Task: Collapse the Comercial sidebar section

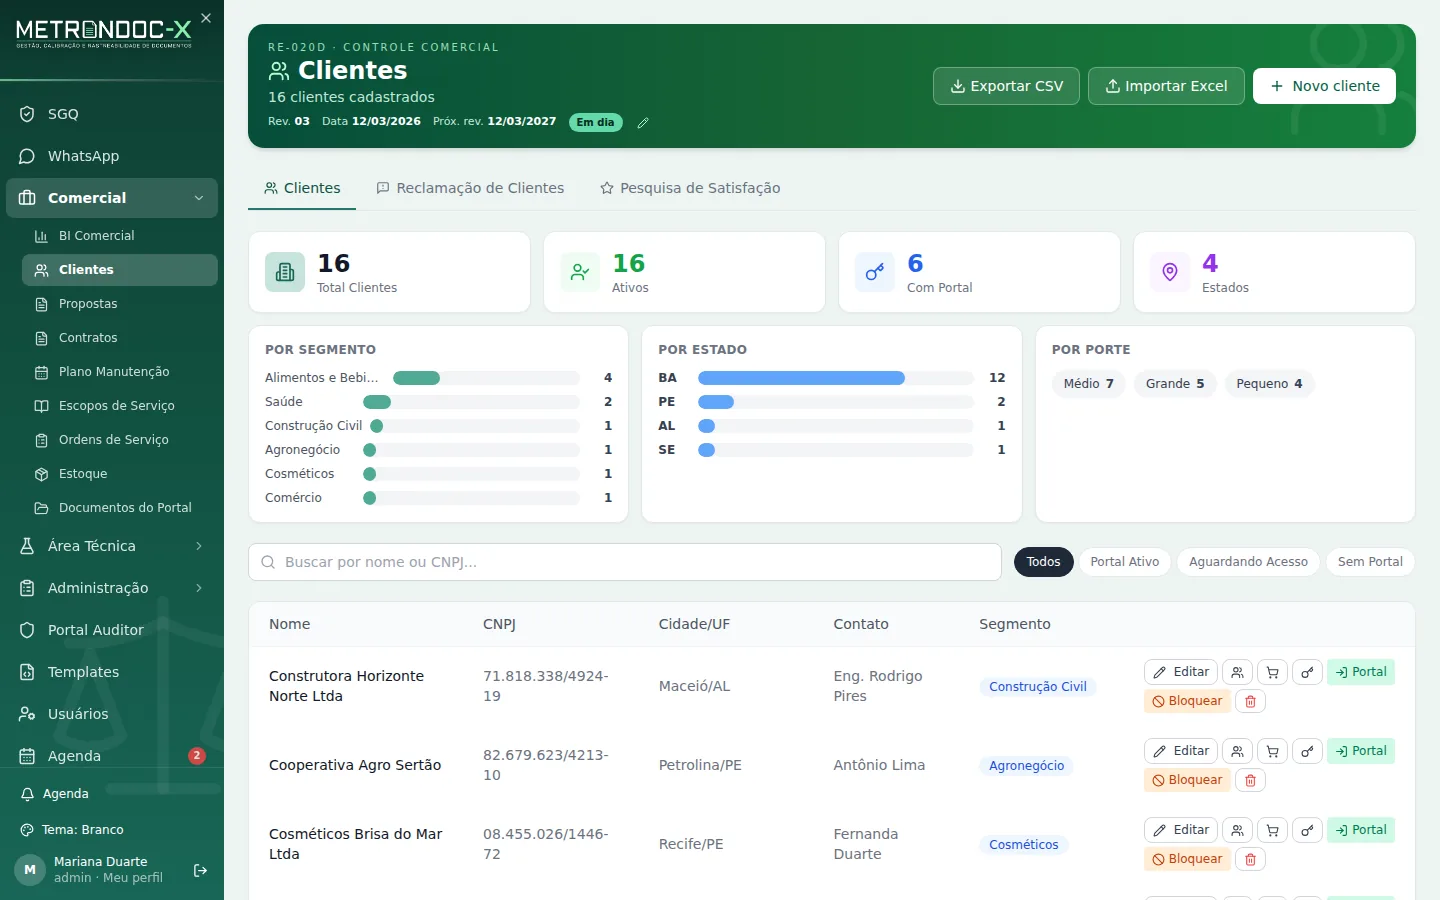Action: 112,198
